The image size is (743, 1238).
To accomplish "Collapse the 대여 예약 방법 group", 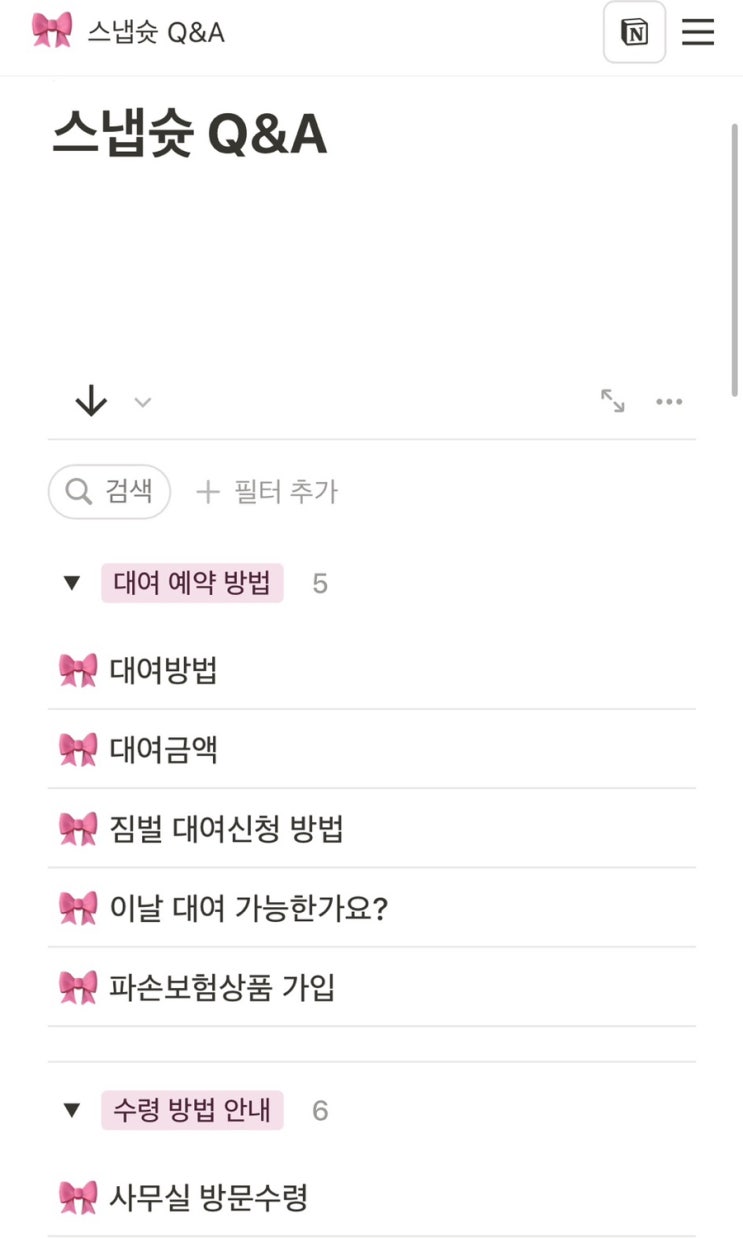I will [71, 583].
